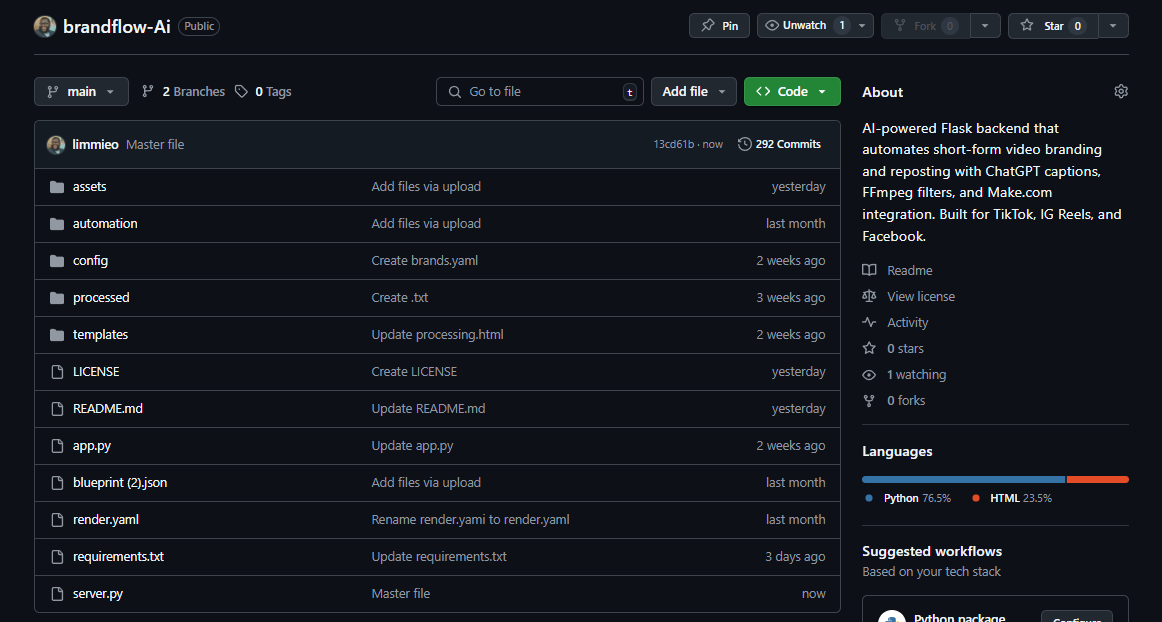Click the "Update app.py" commit message

pyautogui.click(x=412, y=446)
